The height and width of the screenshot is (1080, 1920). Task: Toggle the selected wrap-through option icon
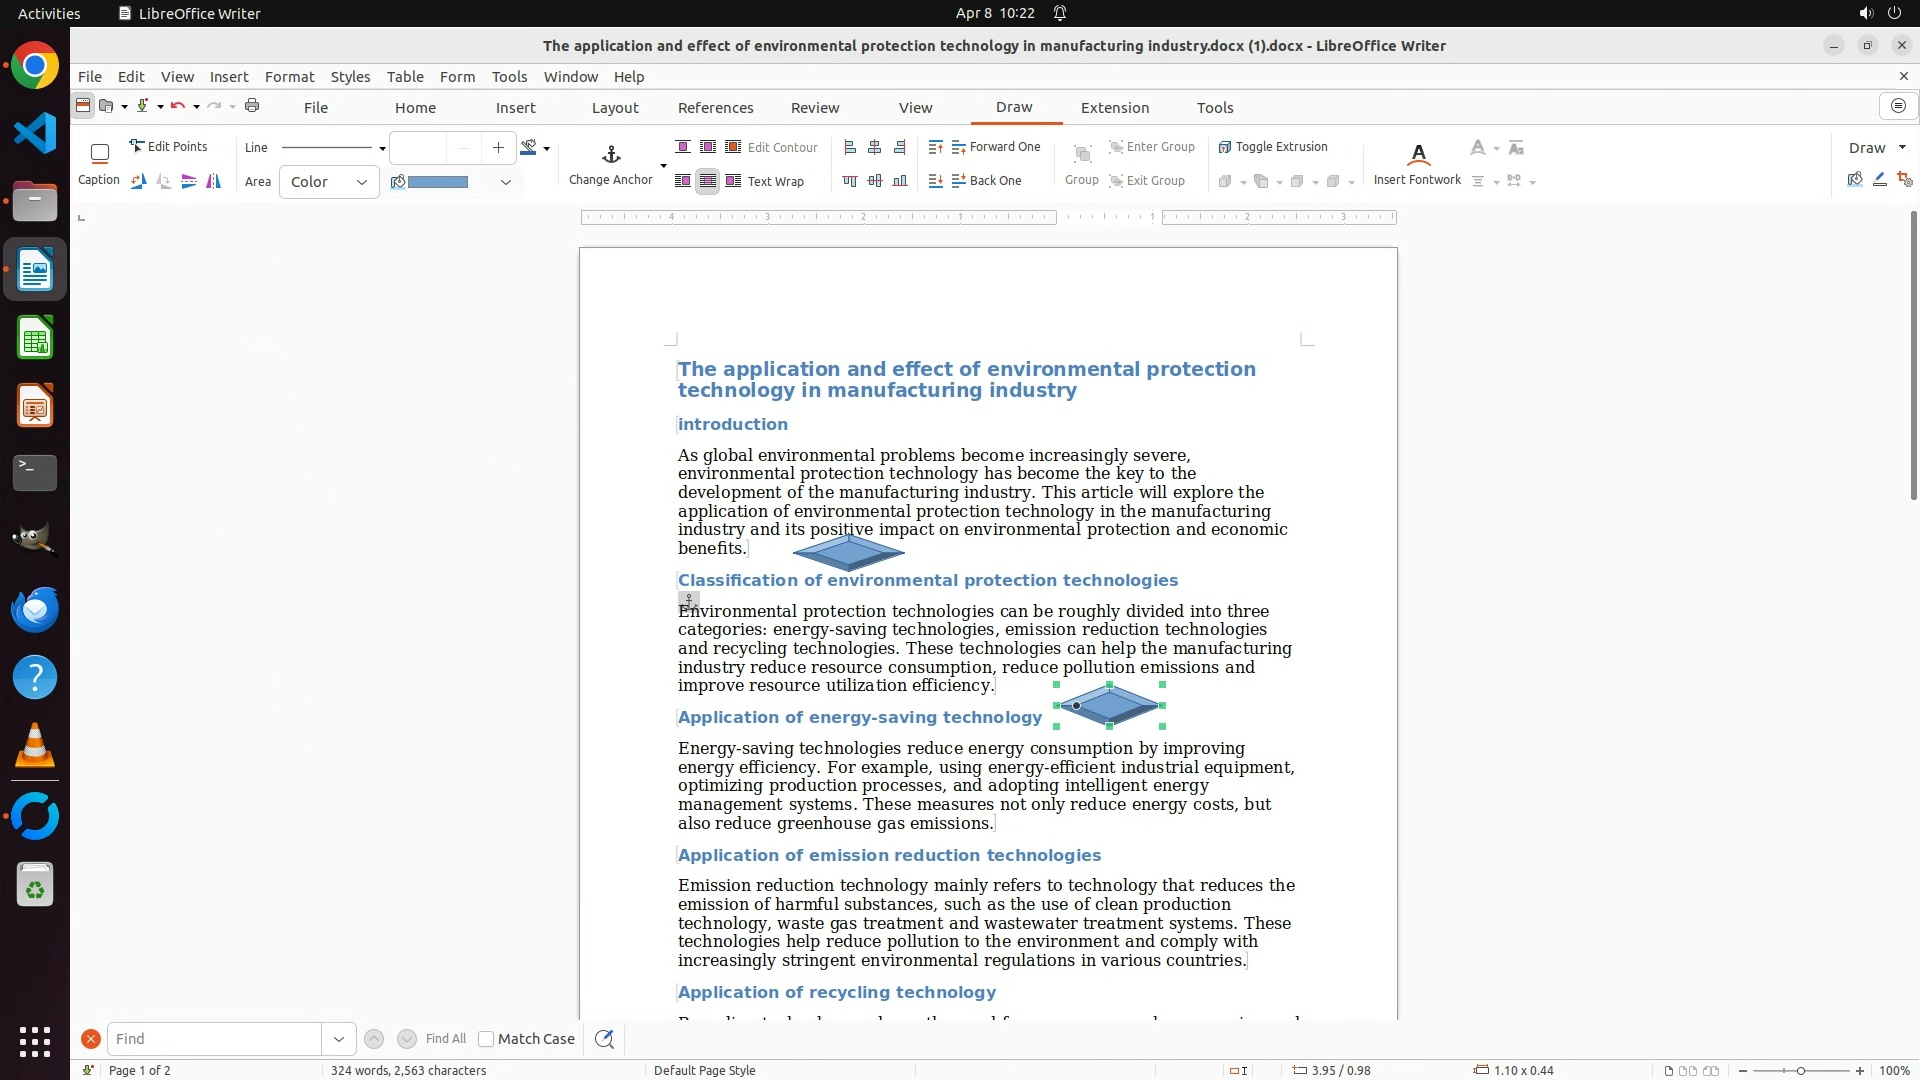coord(707,181)
